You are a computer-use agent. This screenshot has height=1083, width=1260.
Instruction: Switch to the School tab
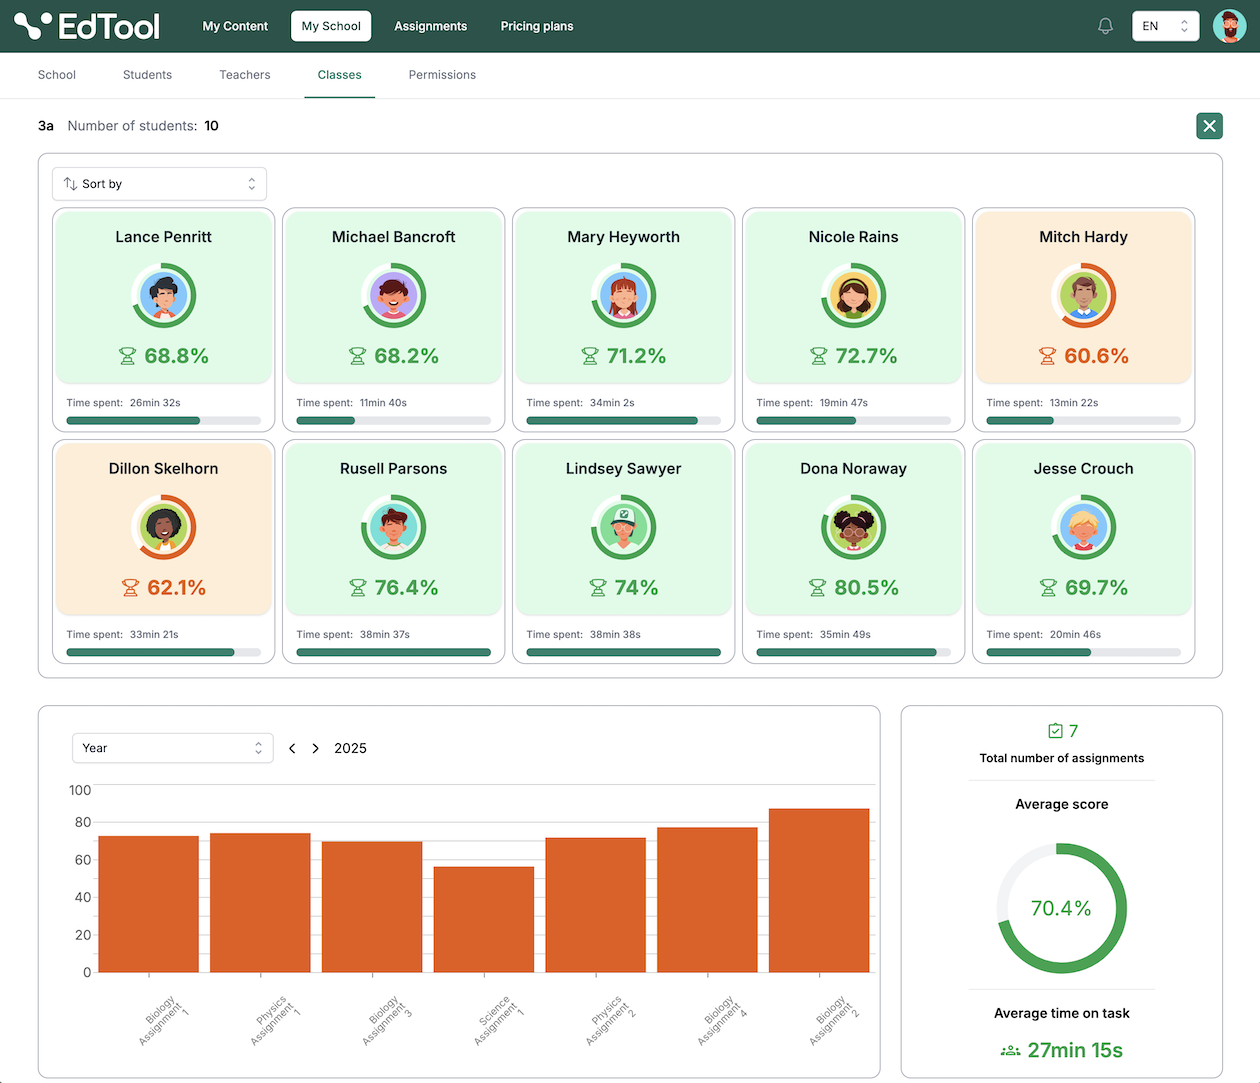(x=57, y=75)
